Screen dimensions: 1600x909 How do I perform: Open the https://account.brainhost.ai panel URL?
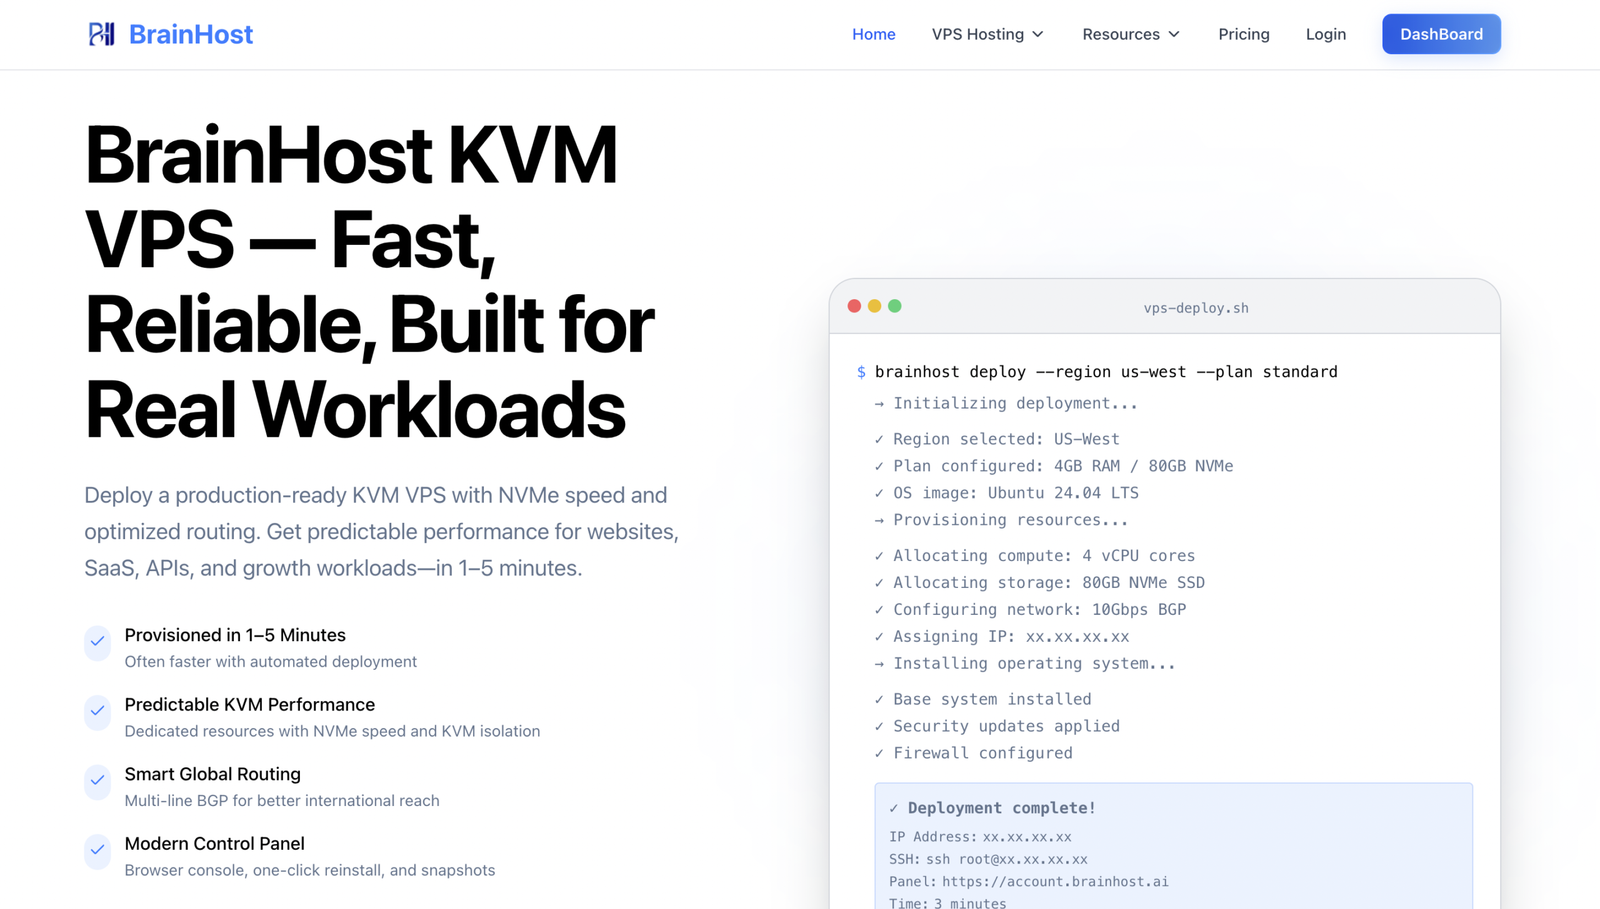click(1055, 882)
